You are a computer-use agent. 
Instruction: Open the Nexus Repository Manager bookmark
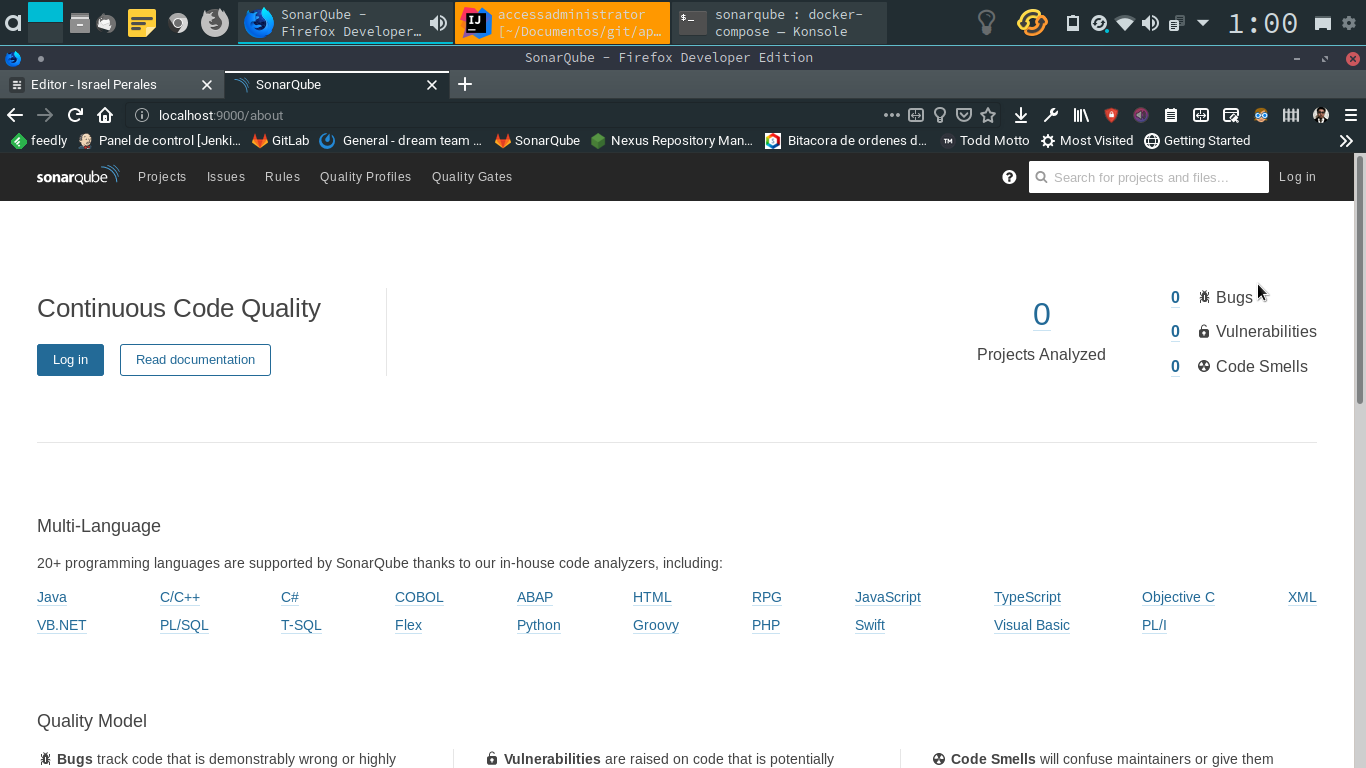point(671,141)
